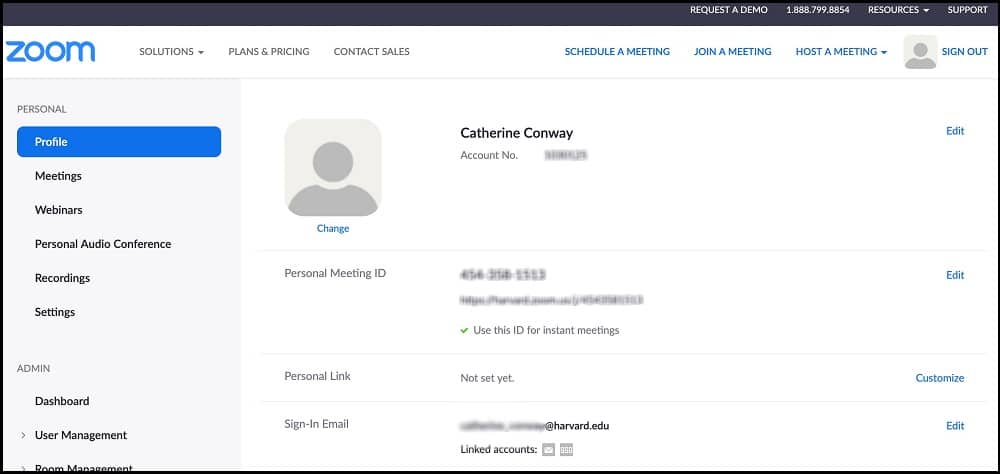Open Contact Sales page
The width and height of the screenshot is (1000, 474).
372,52
